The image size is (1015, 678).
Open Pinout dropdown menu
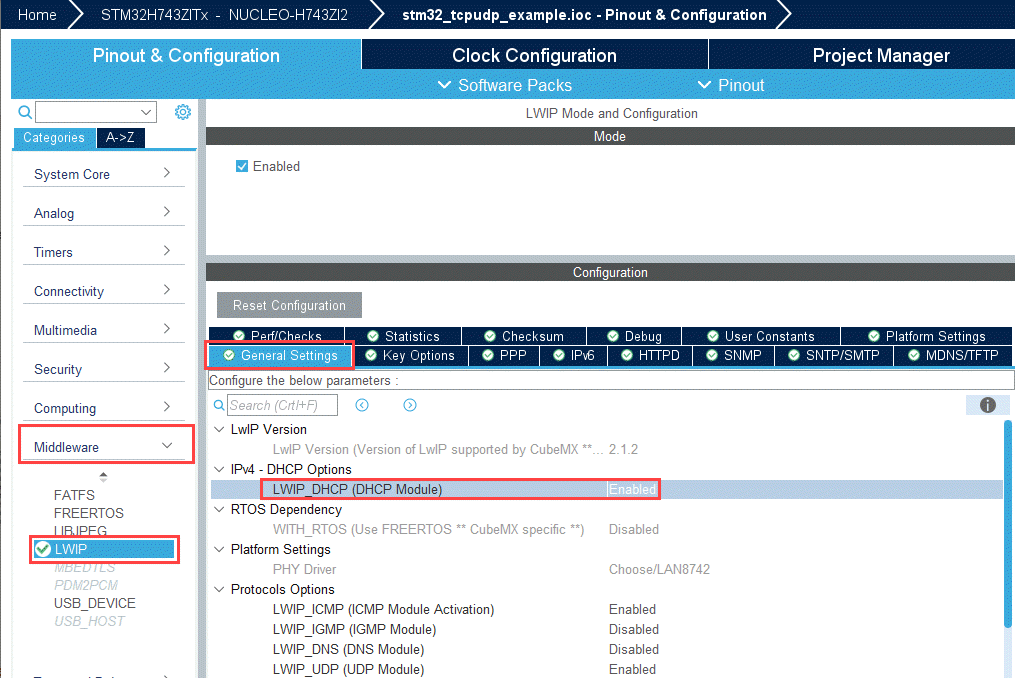[731, 85]
